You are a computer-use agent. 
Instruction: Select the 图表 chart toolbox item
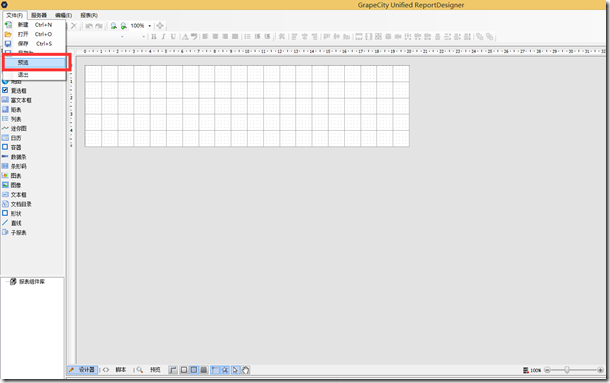pyautogui.click(x=12, y=176)
